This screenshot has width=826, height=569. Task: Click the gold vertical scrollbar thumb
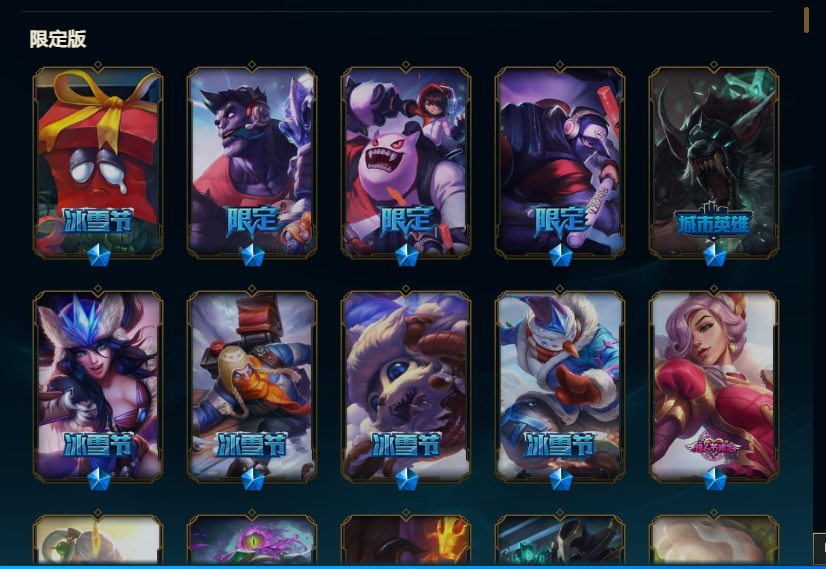[806, 20]
